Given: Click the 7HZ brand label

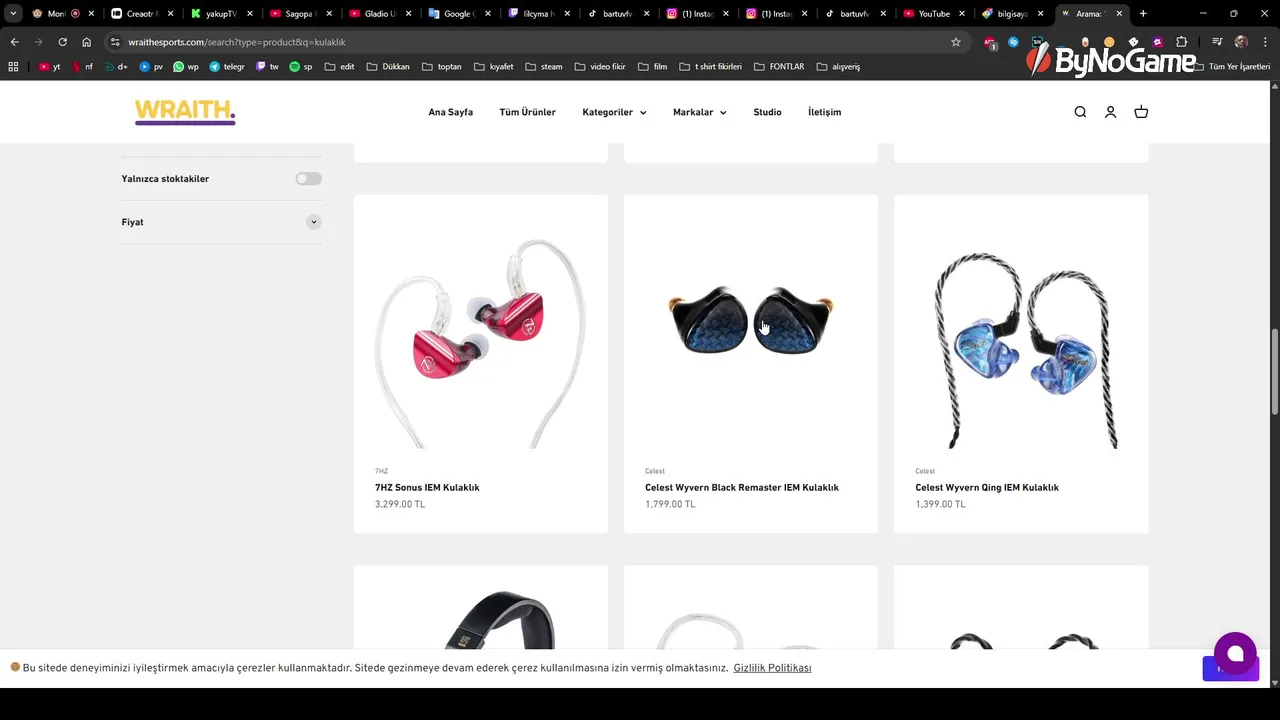Looking at the screenshot, I should click(x=381, y=471).
